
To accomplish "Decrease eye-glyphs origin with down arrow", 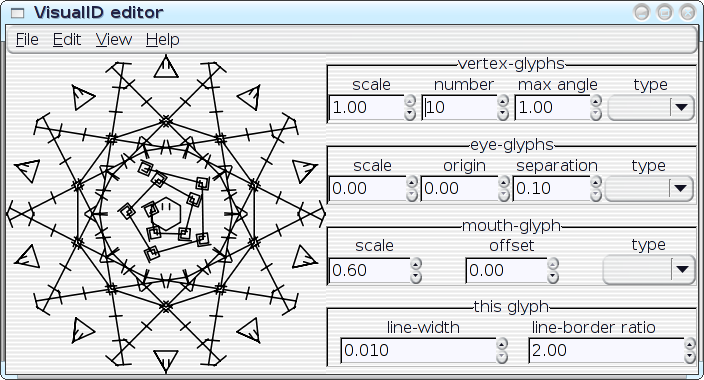I will click(x=504, y=195).
